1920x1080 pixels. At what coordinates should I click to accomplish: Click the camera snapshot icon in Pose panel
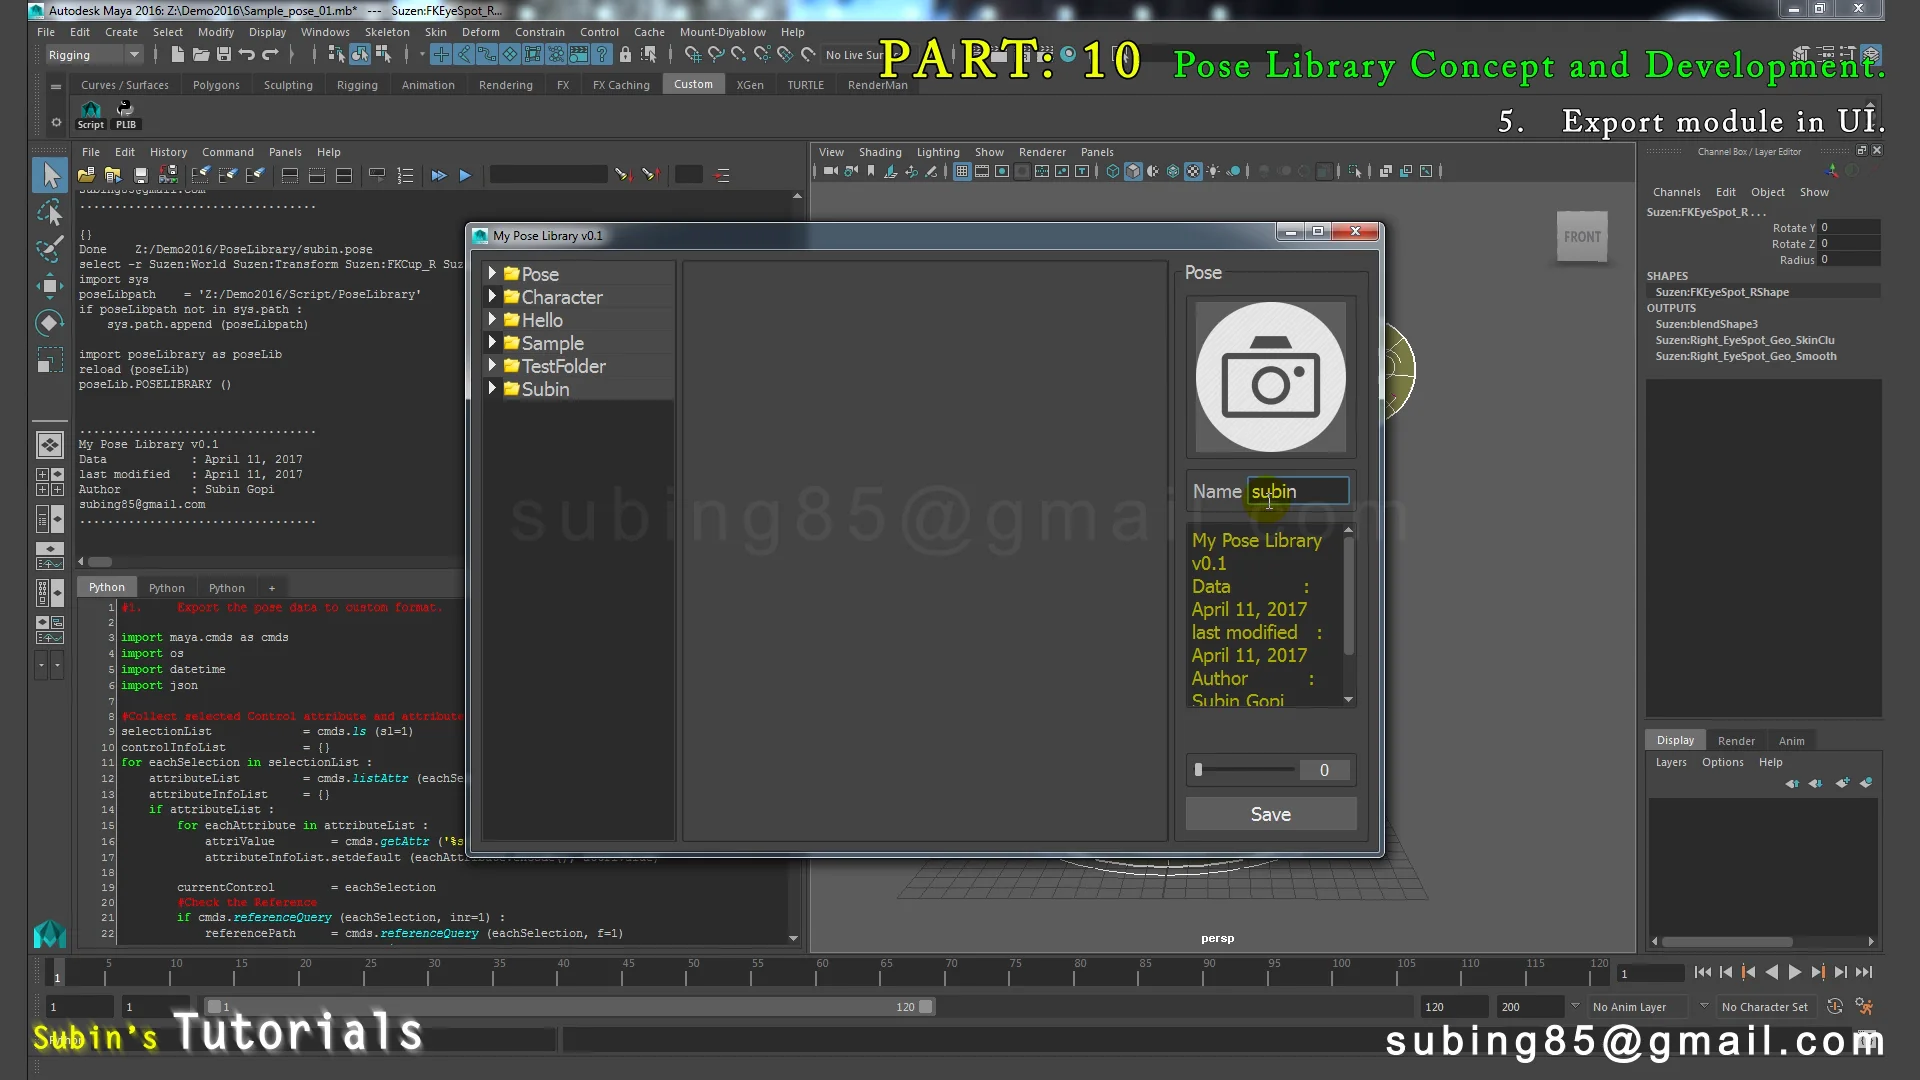pyautogui.click(x=1270, y=378)
